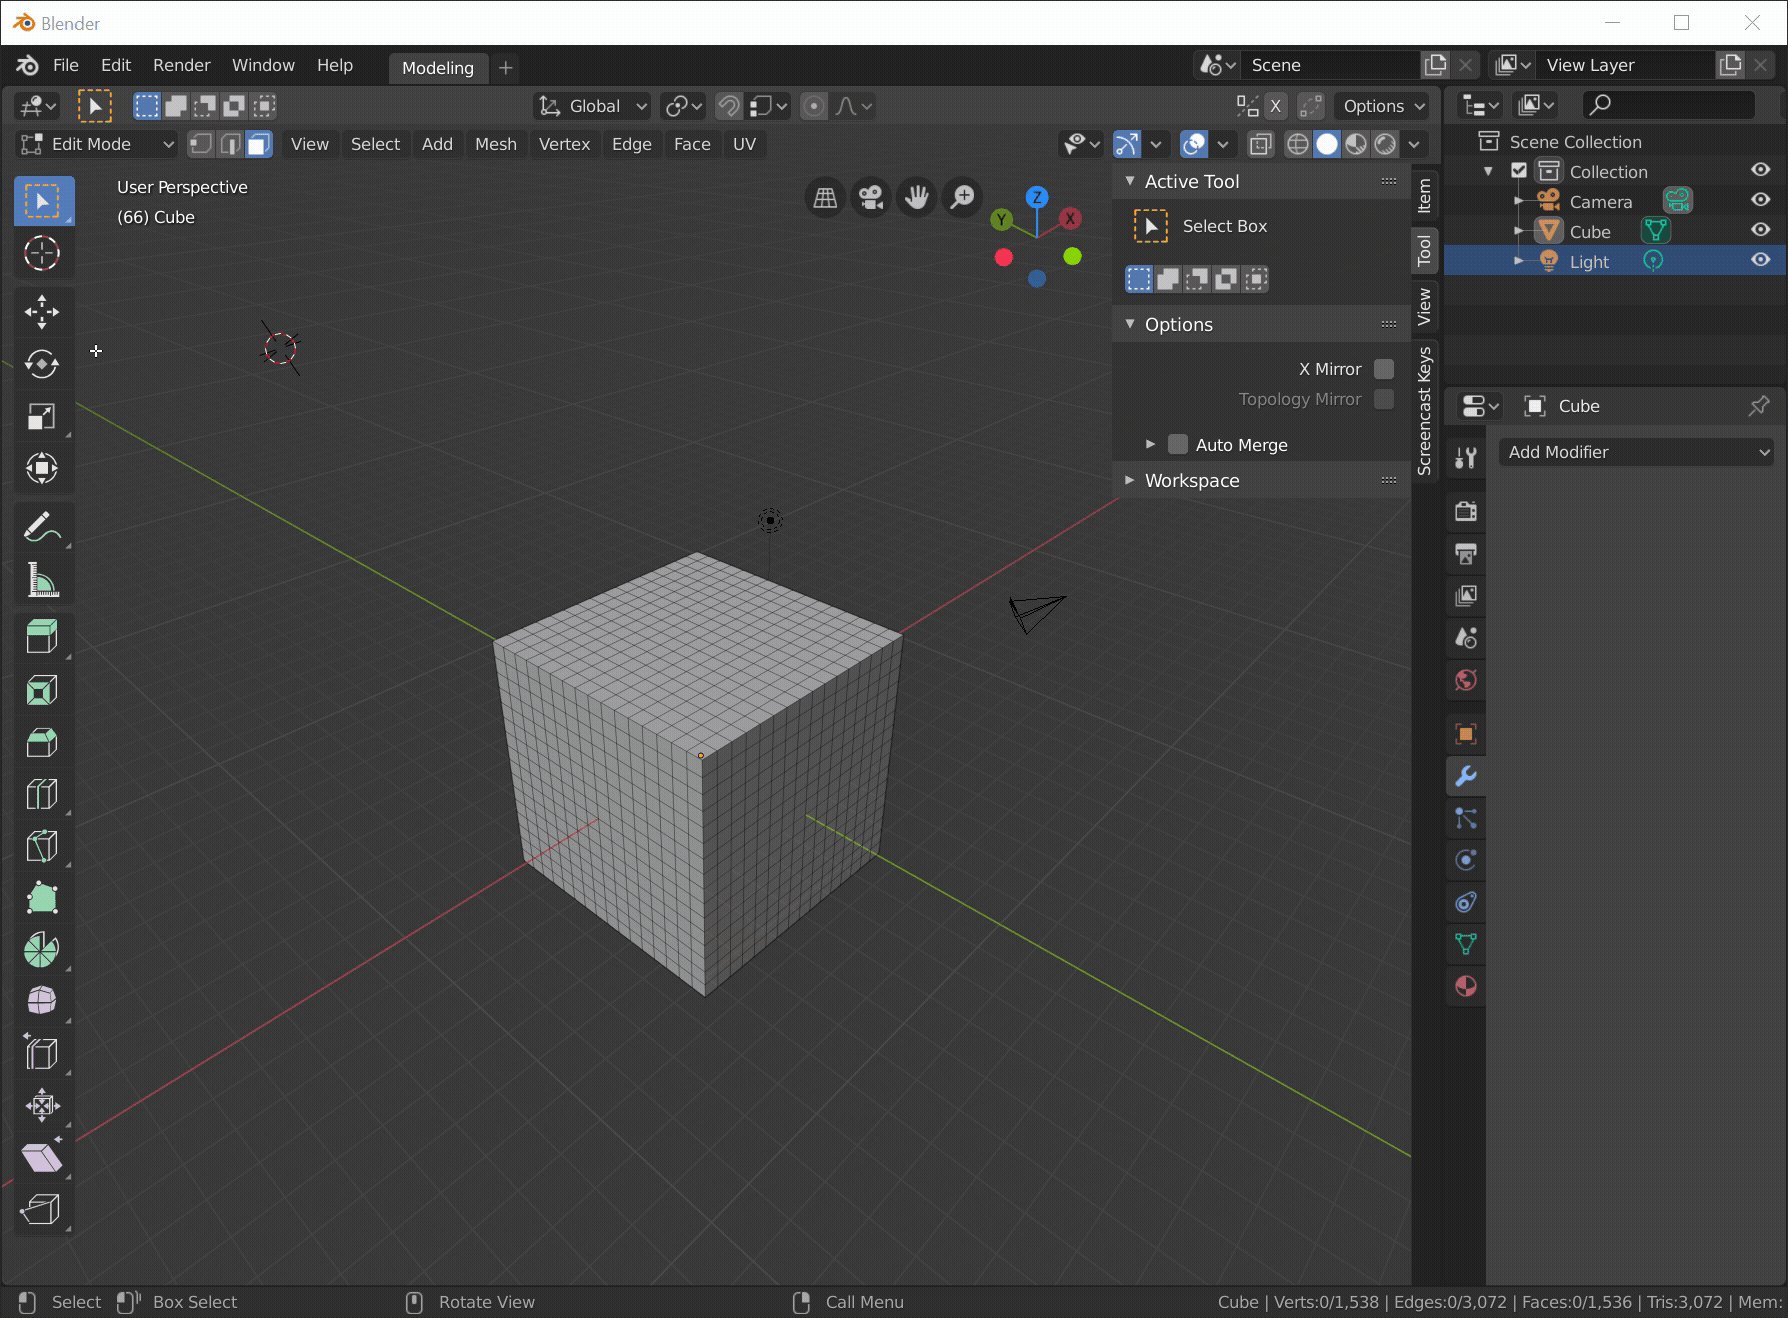The image size is (1788, 1318).
Task: Switch to edge select mode
Action: point(230,144)
